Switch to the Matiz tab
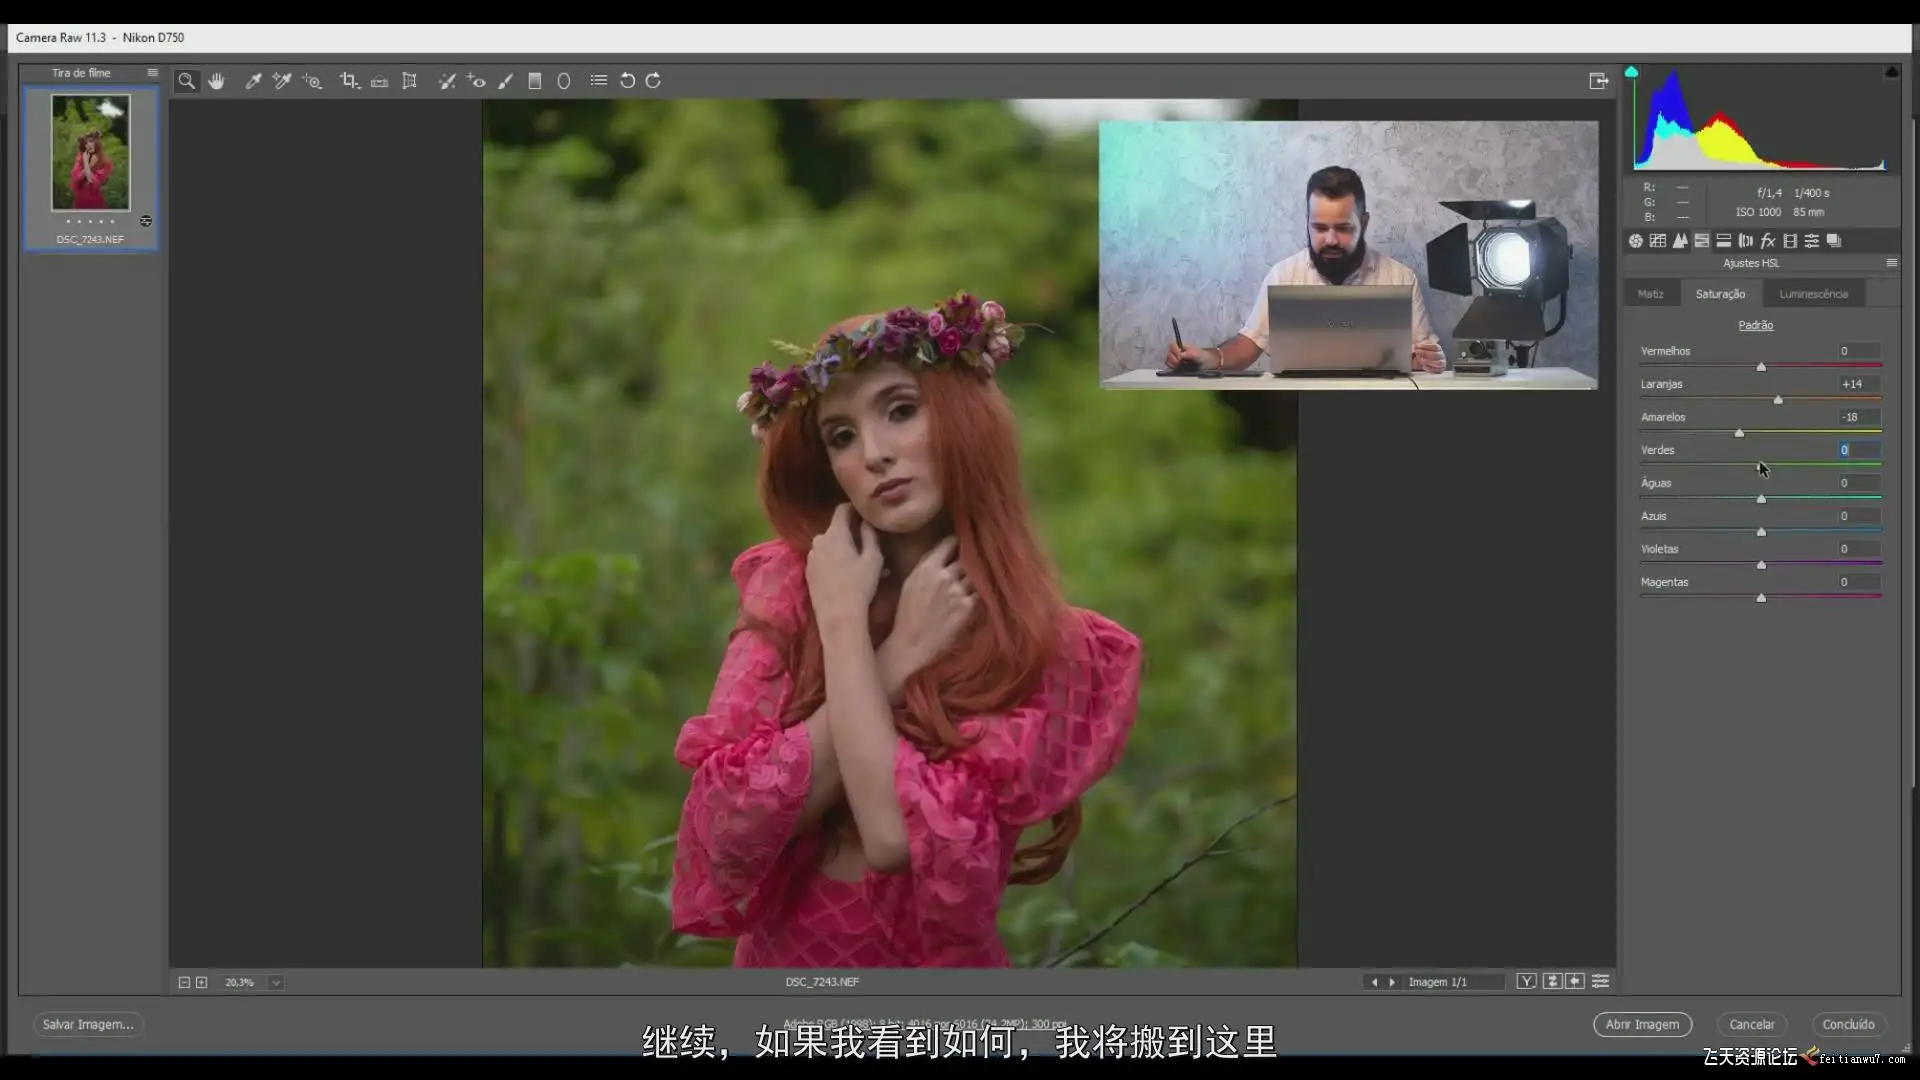Viewport: 1920px width, 1080px height. click(x=1651, y=294)
